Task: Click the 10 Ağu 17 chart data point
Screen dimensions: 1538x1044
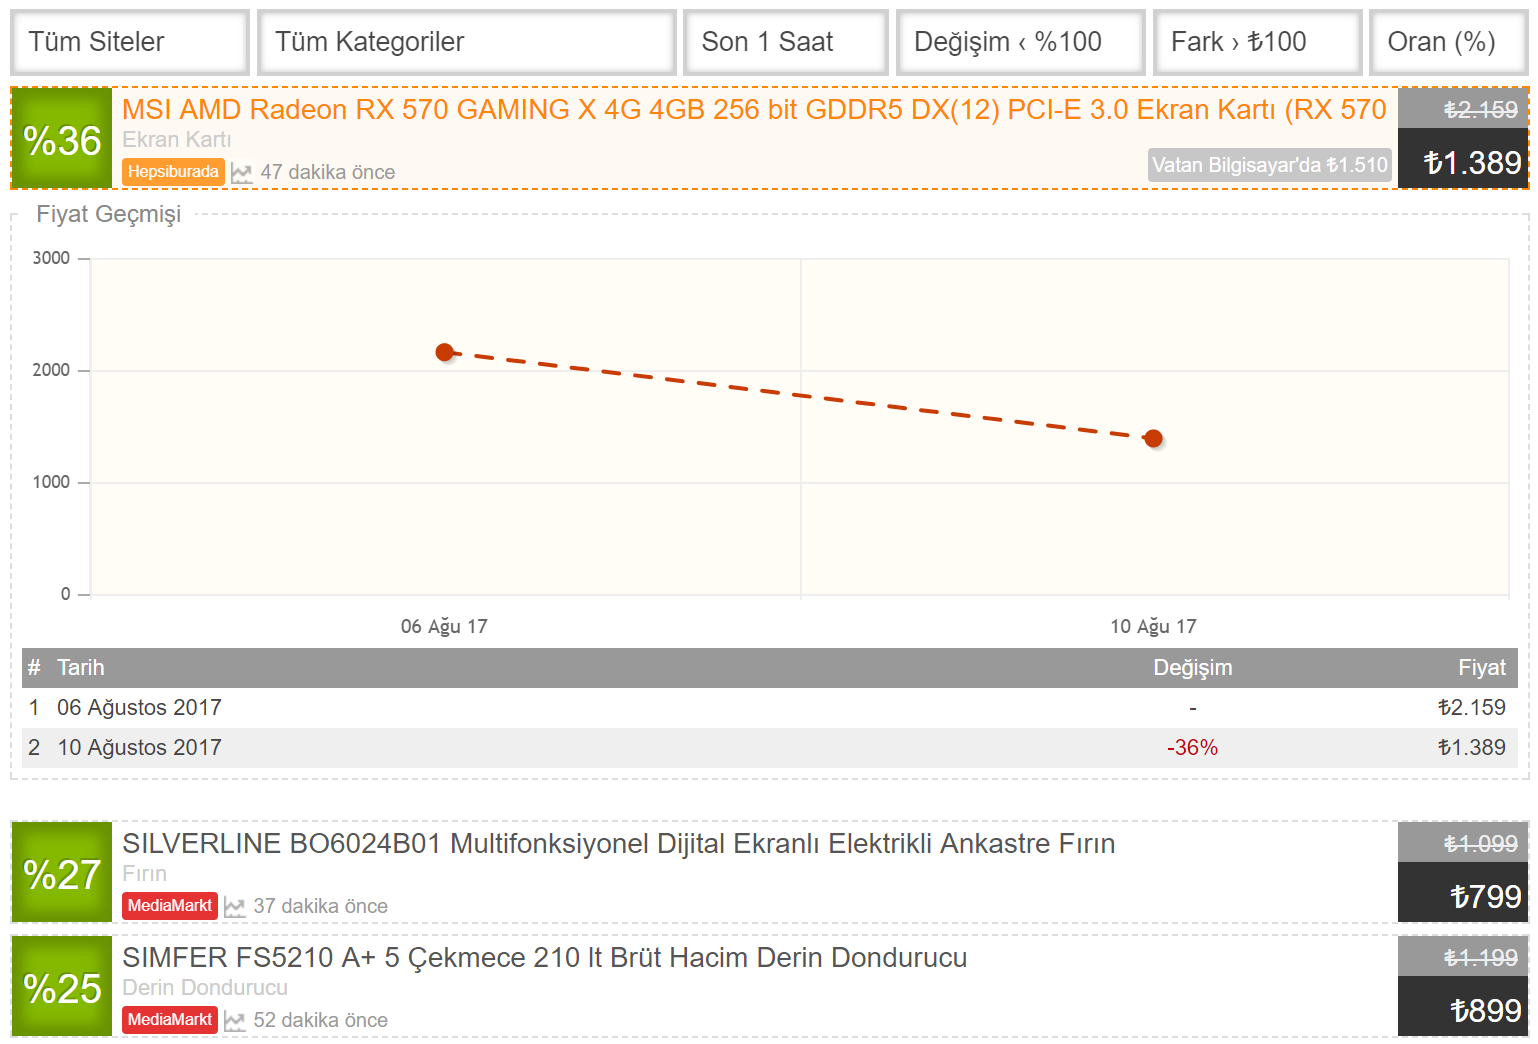Action: click(x=1153, y=438)
